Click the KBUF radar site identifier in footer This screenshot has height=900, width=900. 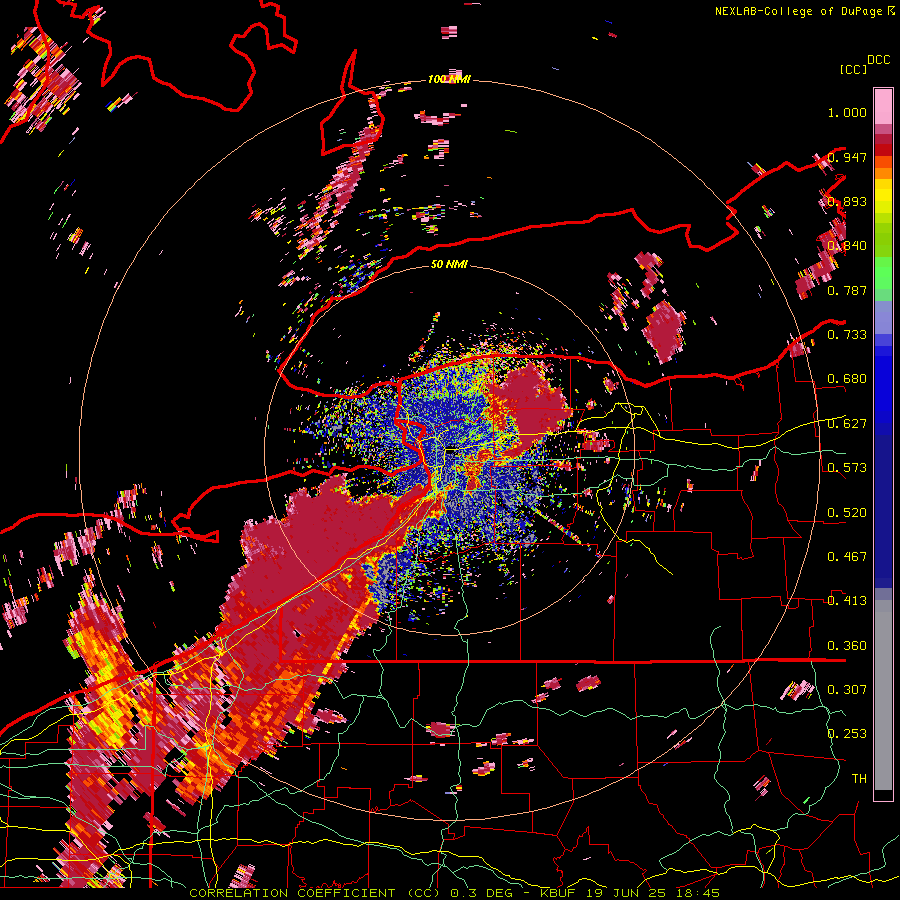(x=559, y=893)
